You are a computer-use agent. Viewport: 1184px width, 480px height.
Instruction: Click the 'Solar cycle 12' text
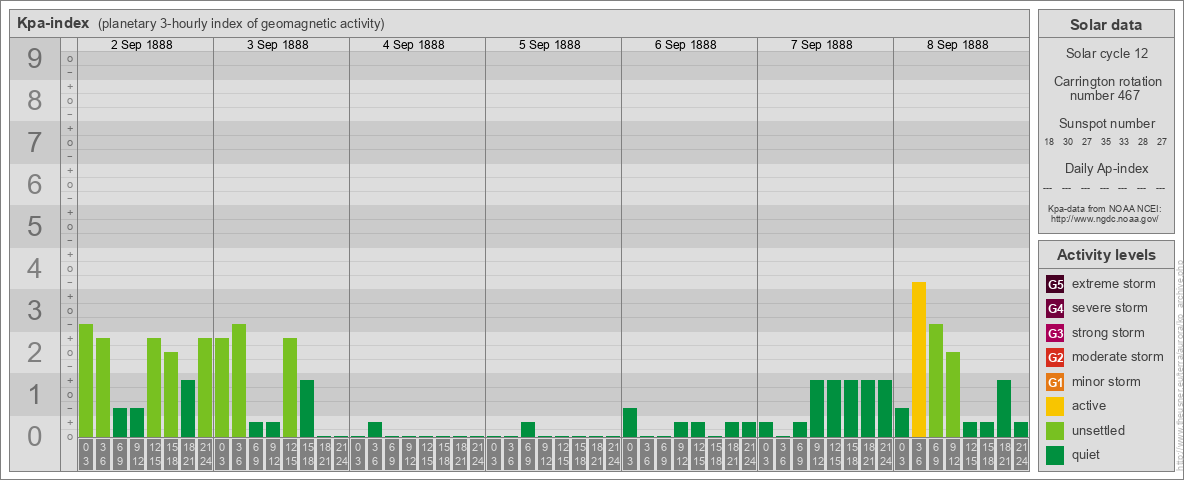point(1106,54)
